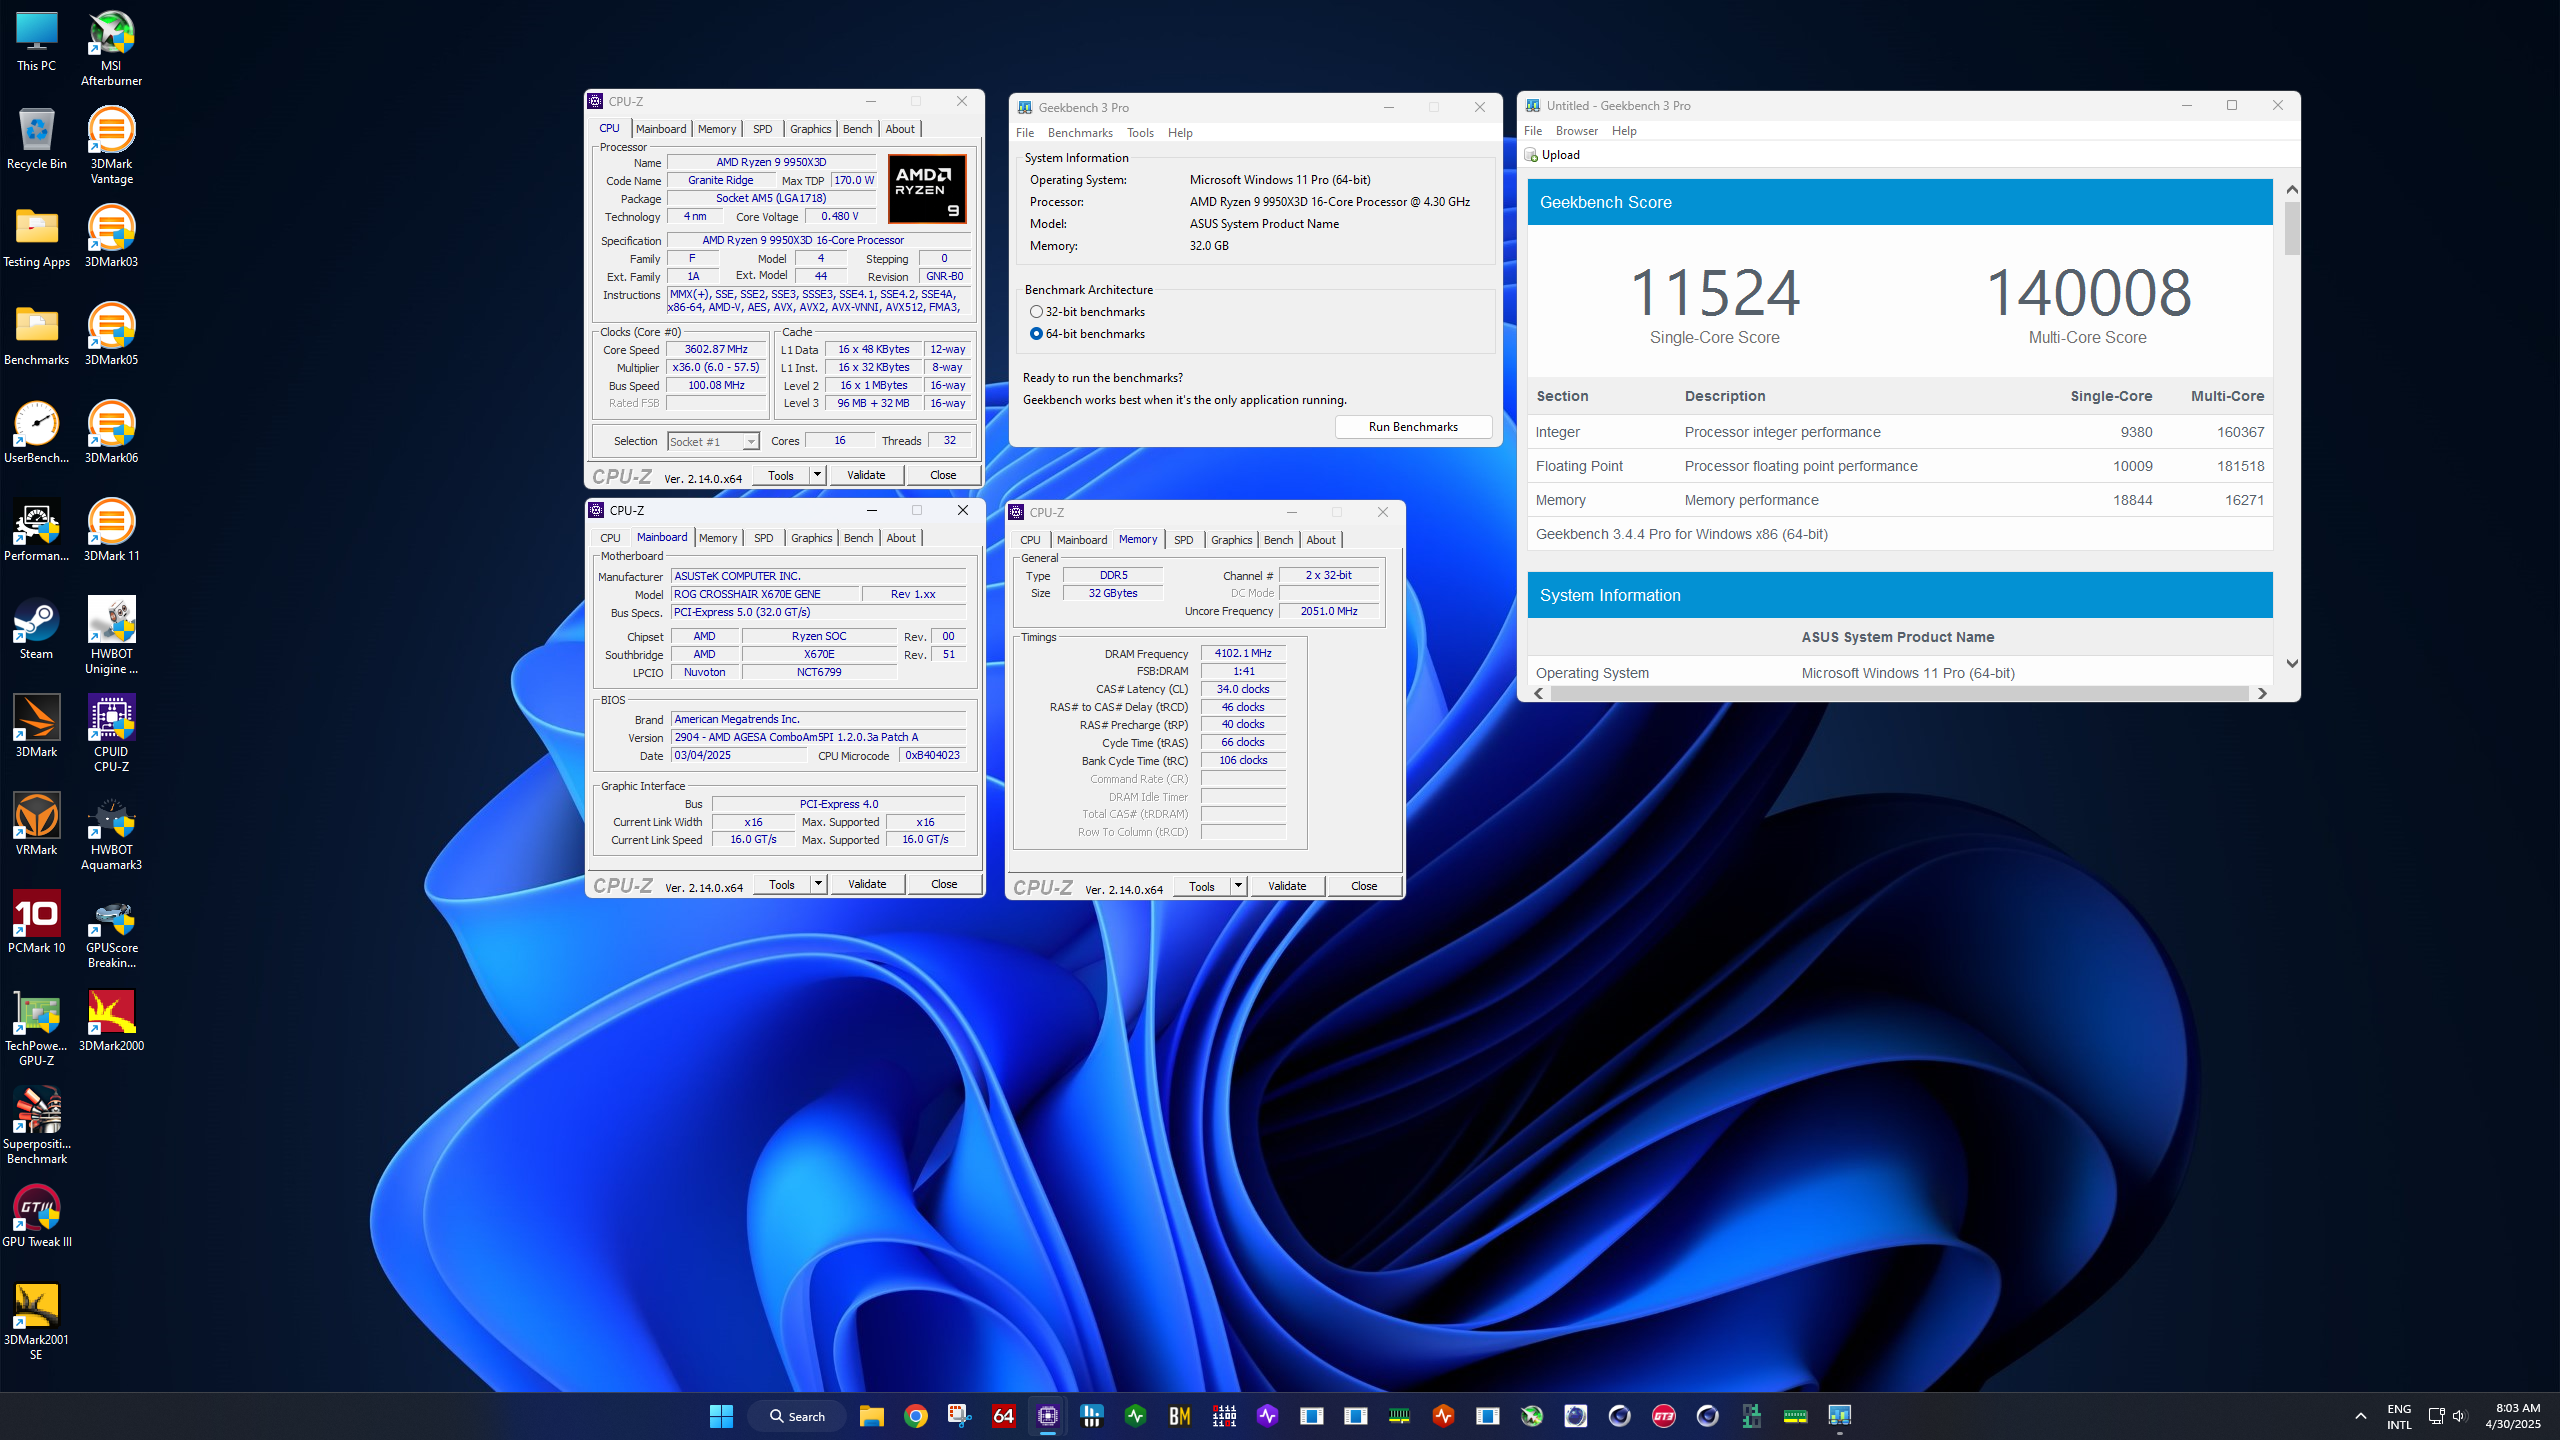2560x1440 pixels.
Task: Open the Windows Start button
Action: point(721,1415)
